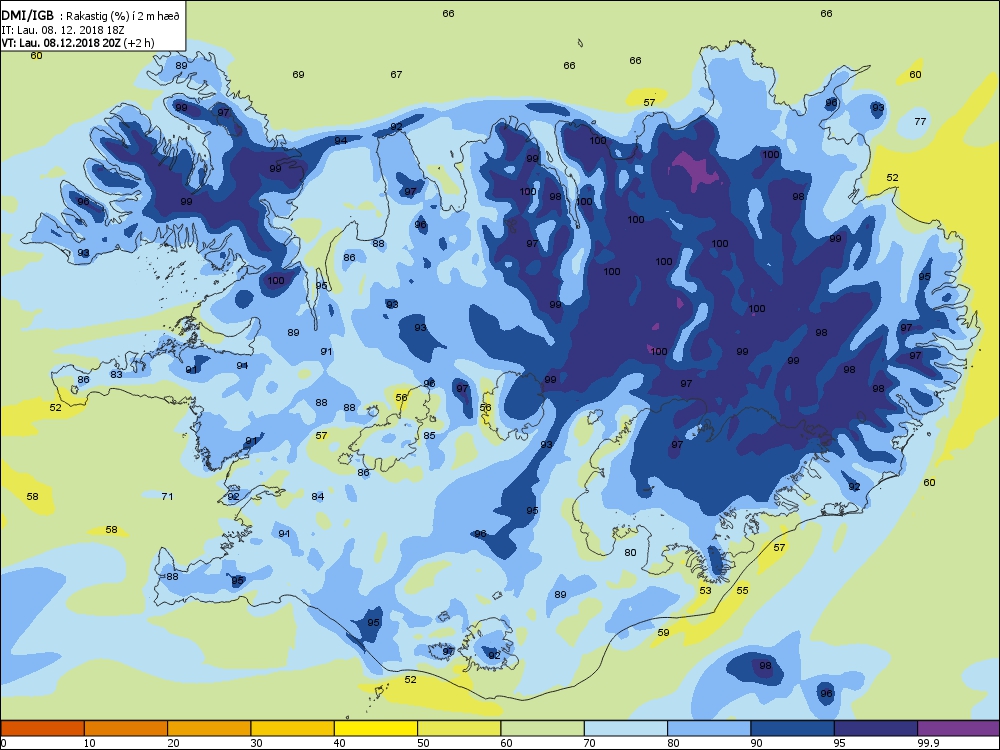The width and height of the screenshot is (1000, 750).
Task: Click the '77' humidity value on map
Action: 920,121
